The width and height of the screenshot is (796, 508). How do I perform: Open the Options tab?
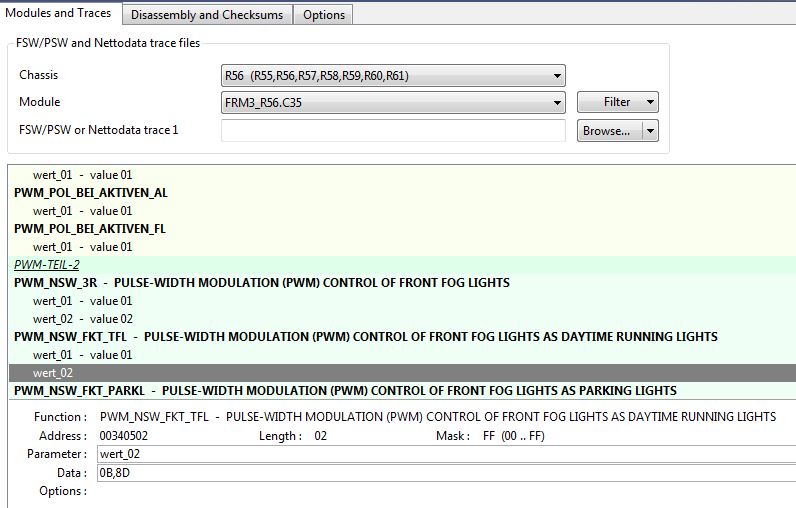[324, 14]
